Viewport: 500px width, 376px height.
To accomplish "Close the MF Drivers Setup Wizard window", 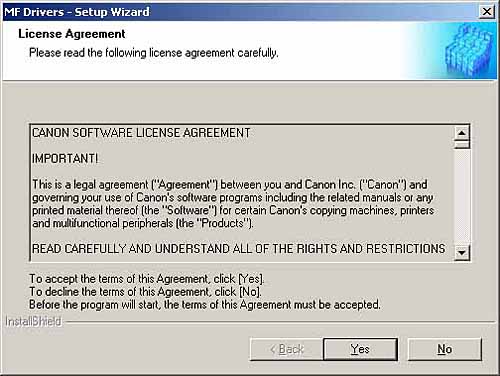I will click(x=487, y=12).
